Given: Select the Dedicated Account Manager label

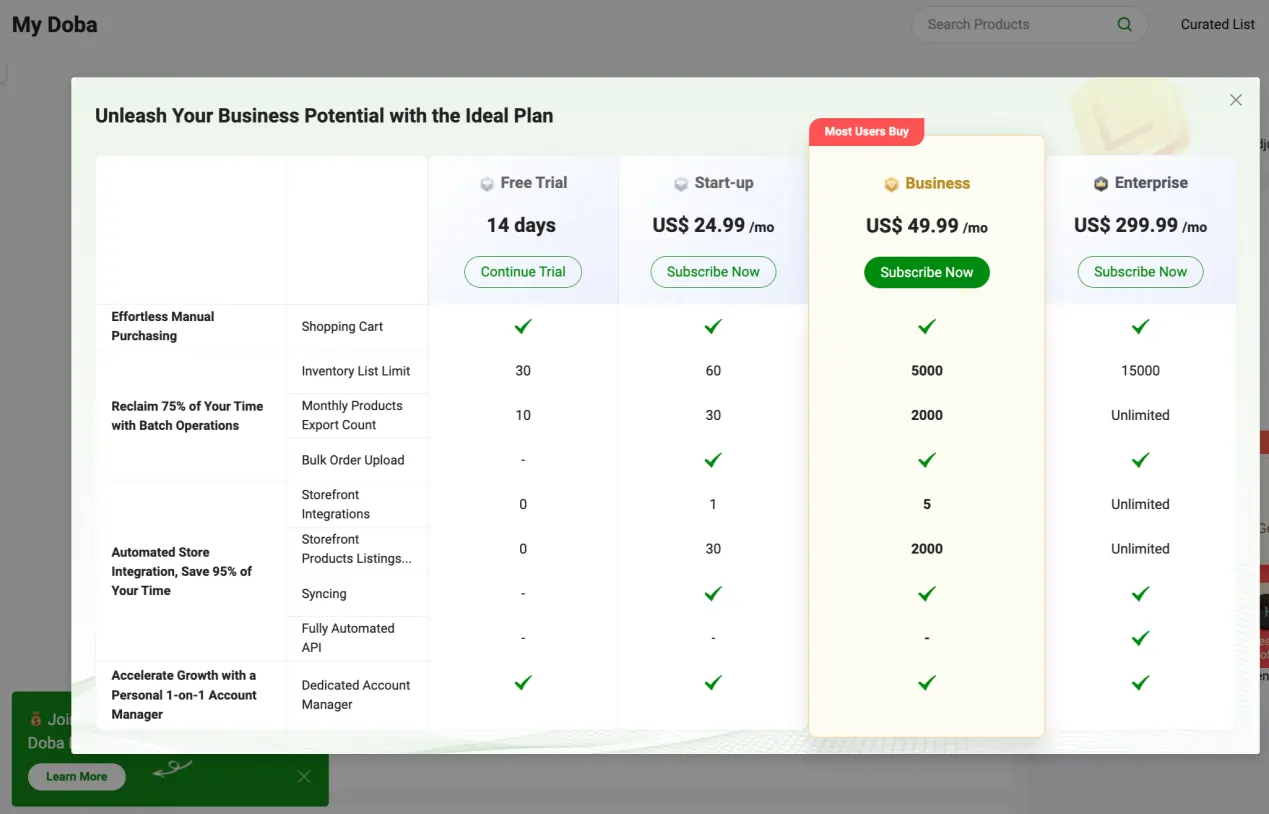Looking at the screenshot, I should point(356,695).
